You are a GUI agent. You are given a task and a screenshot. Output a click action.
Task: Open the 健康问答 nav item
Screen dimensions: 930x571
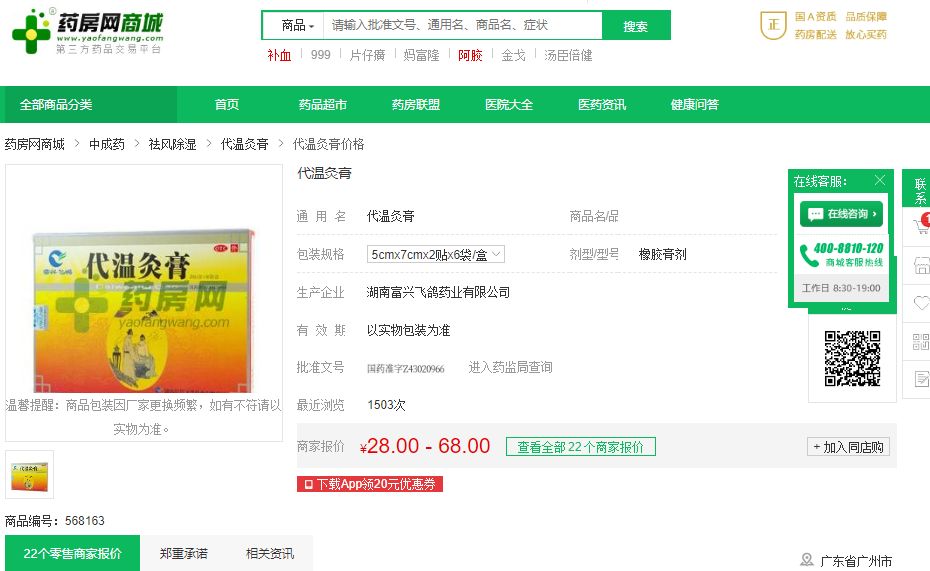coord(695,104)
